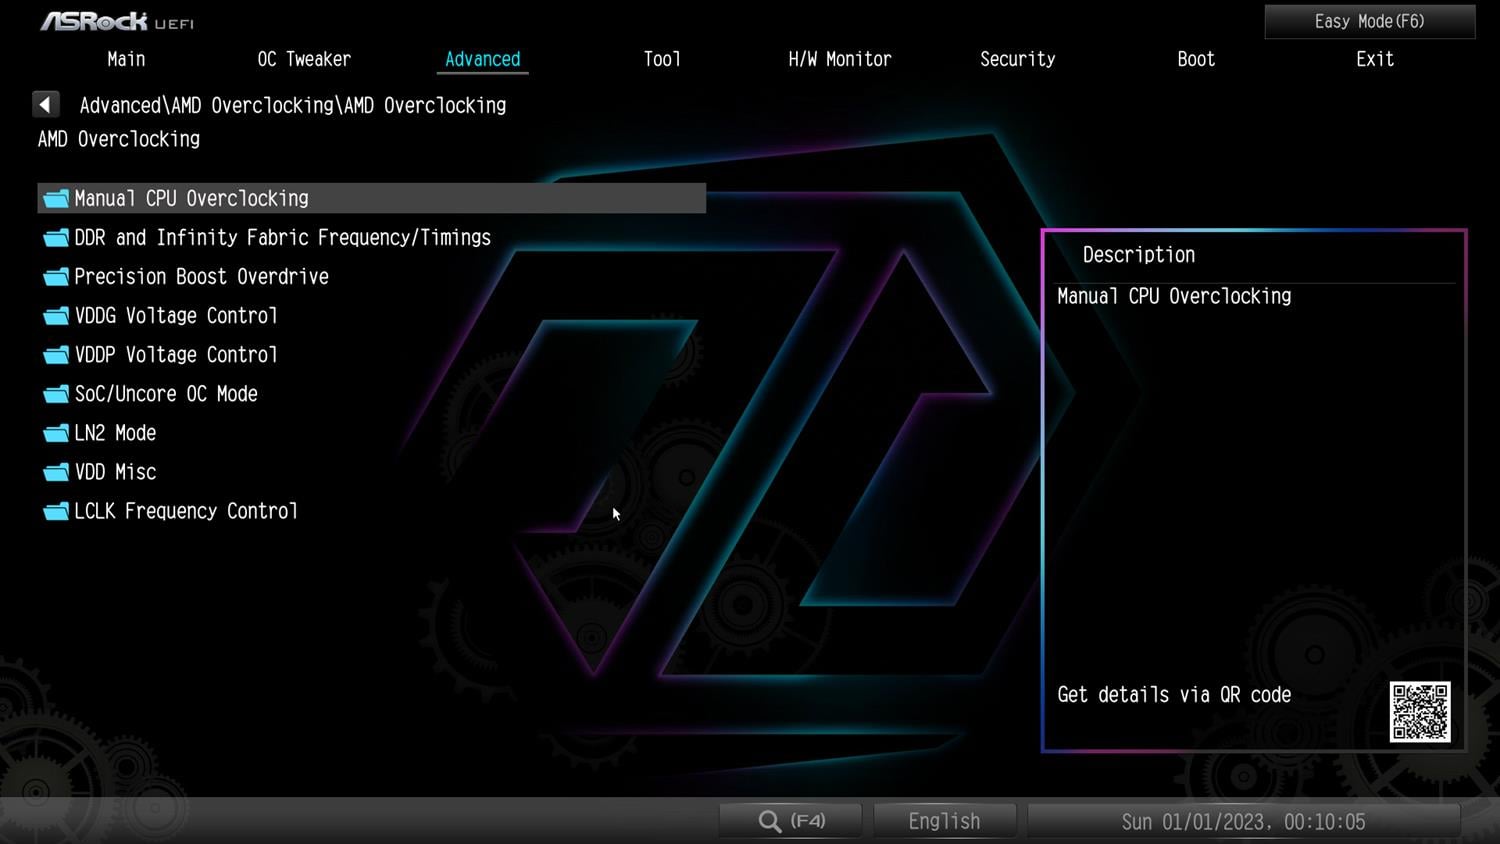This screenshot has height=844, width=1500.
Task: Open DDR and Infinity Fabric Frequency/Timings
Action: coord(282,238)
